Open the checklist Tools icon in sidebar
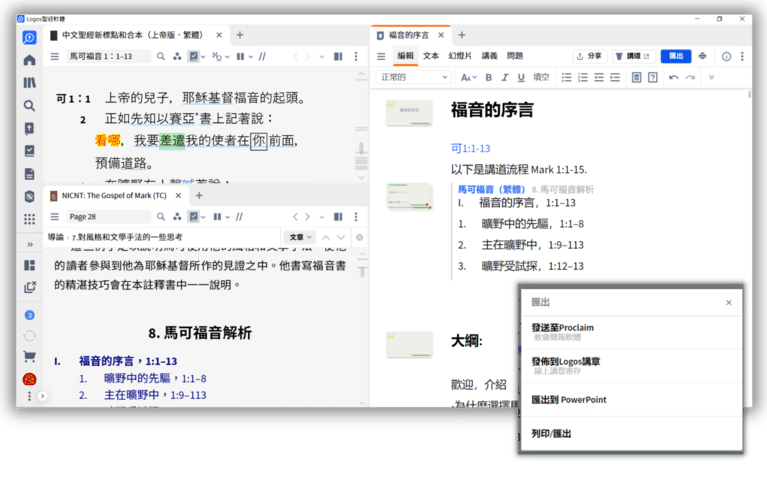This screenshot has height=479, width=767. click(29, 151)
